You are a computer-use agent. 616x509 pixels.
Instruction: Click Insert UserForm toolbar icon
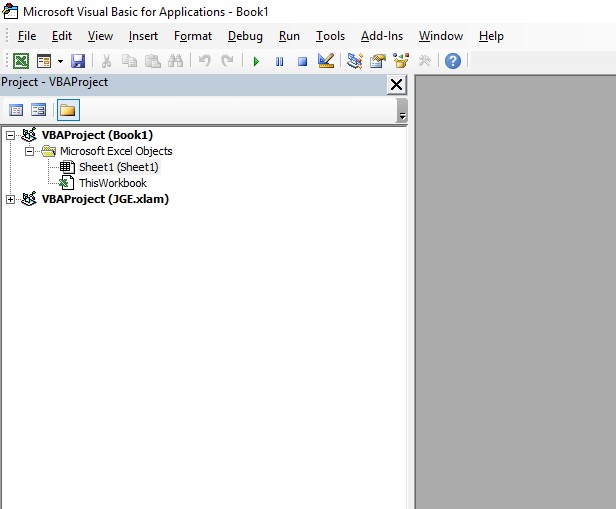(44, 61)
